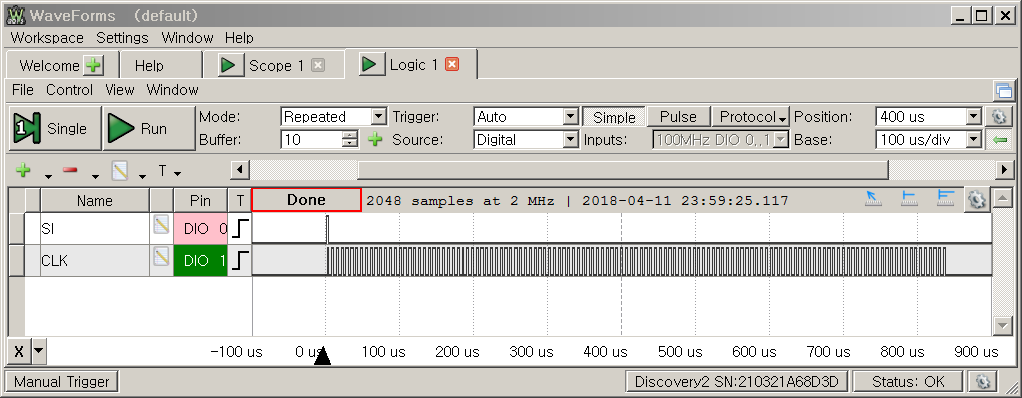1022x398 pixels.
Task: Click the pink DIO 0 pin cell
Action: pos(201,229)
